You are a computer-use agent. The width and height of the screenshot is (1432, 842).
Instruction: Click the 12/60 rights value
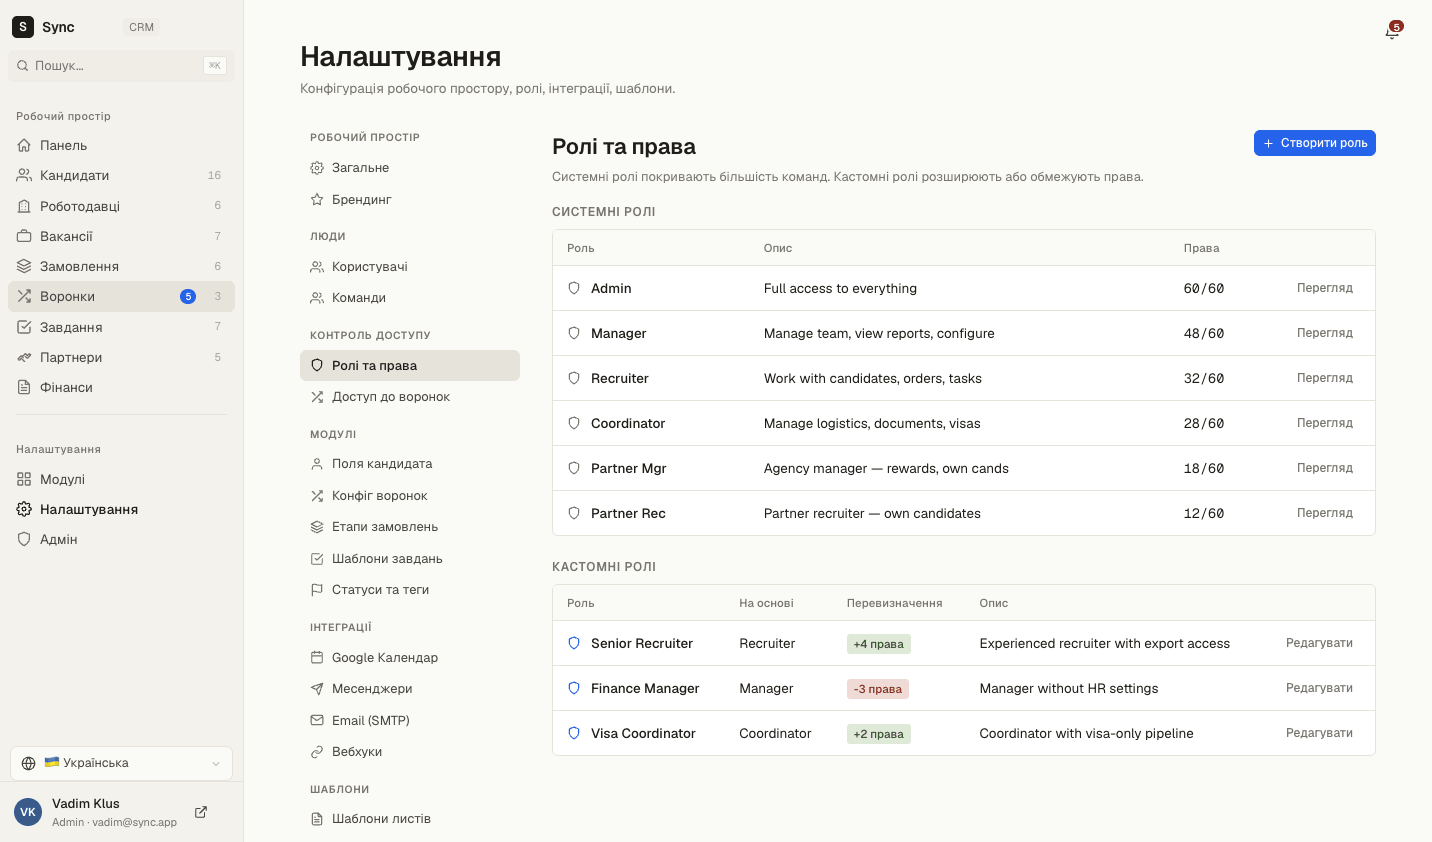coord(1204,513)
